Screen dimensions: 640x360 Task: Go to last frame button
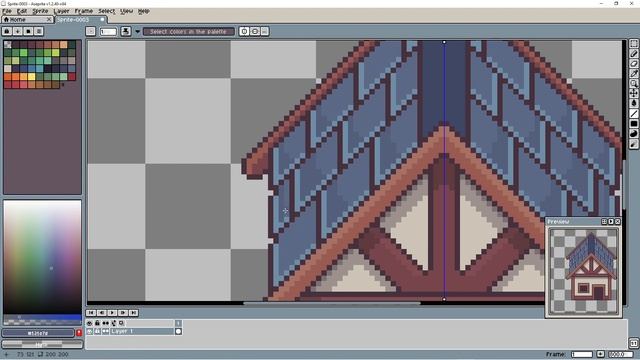click(133, 313)
